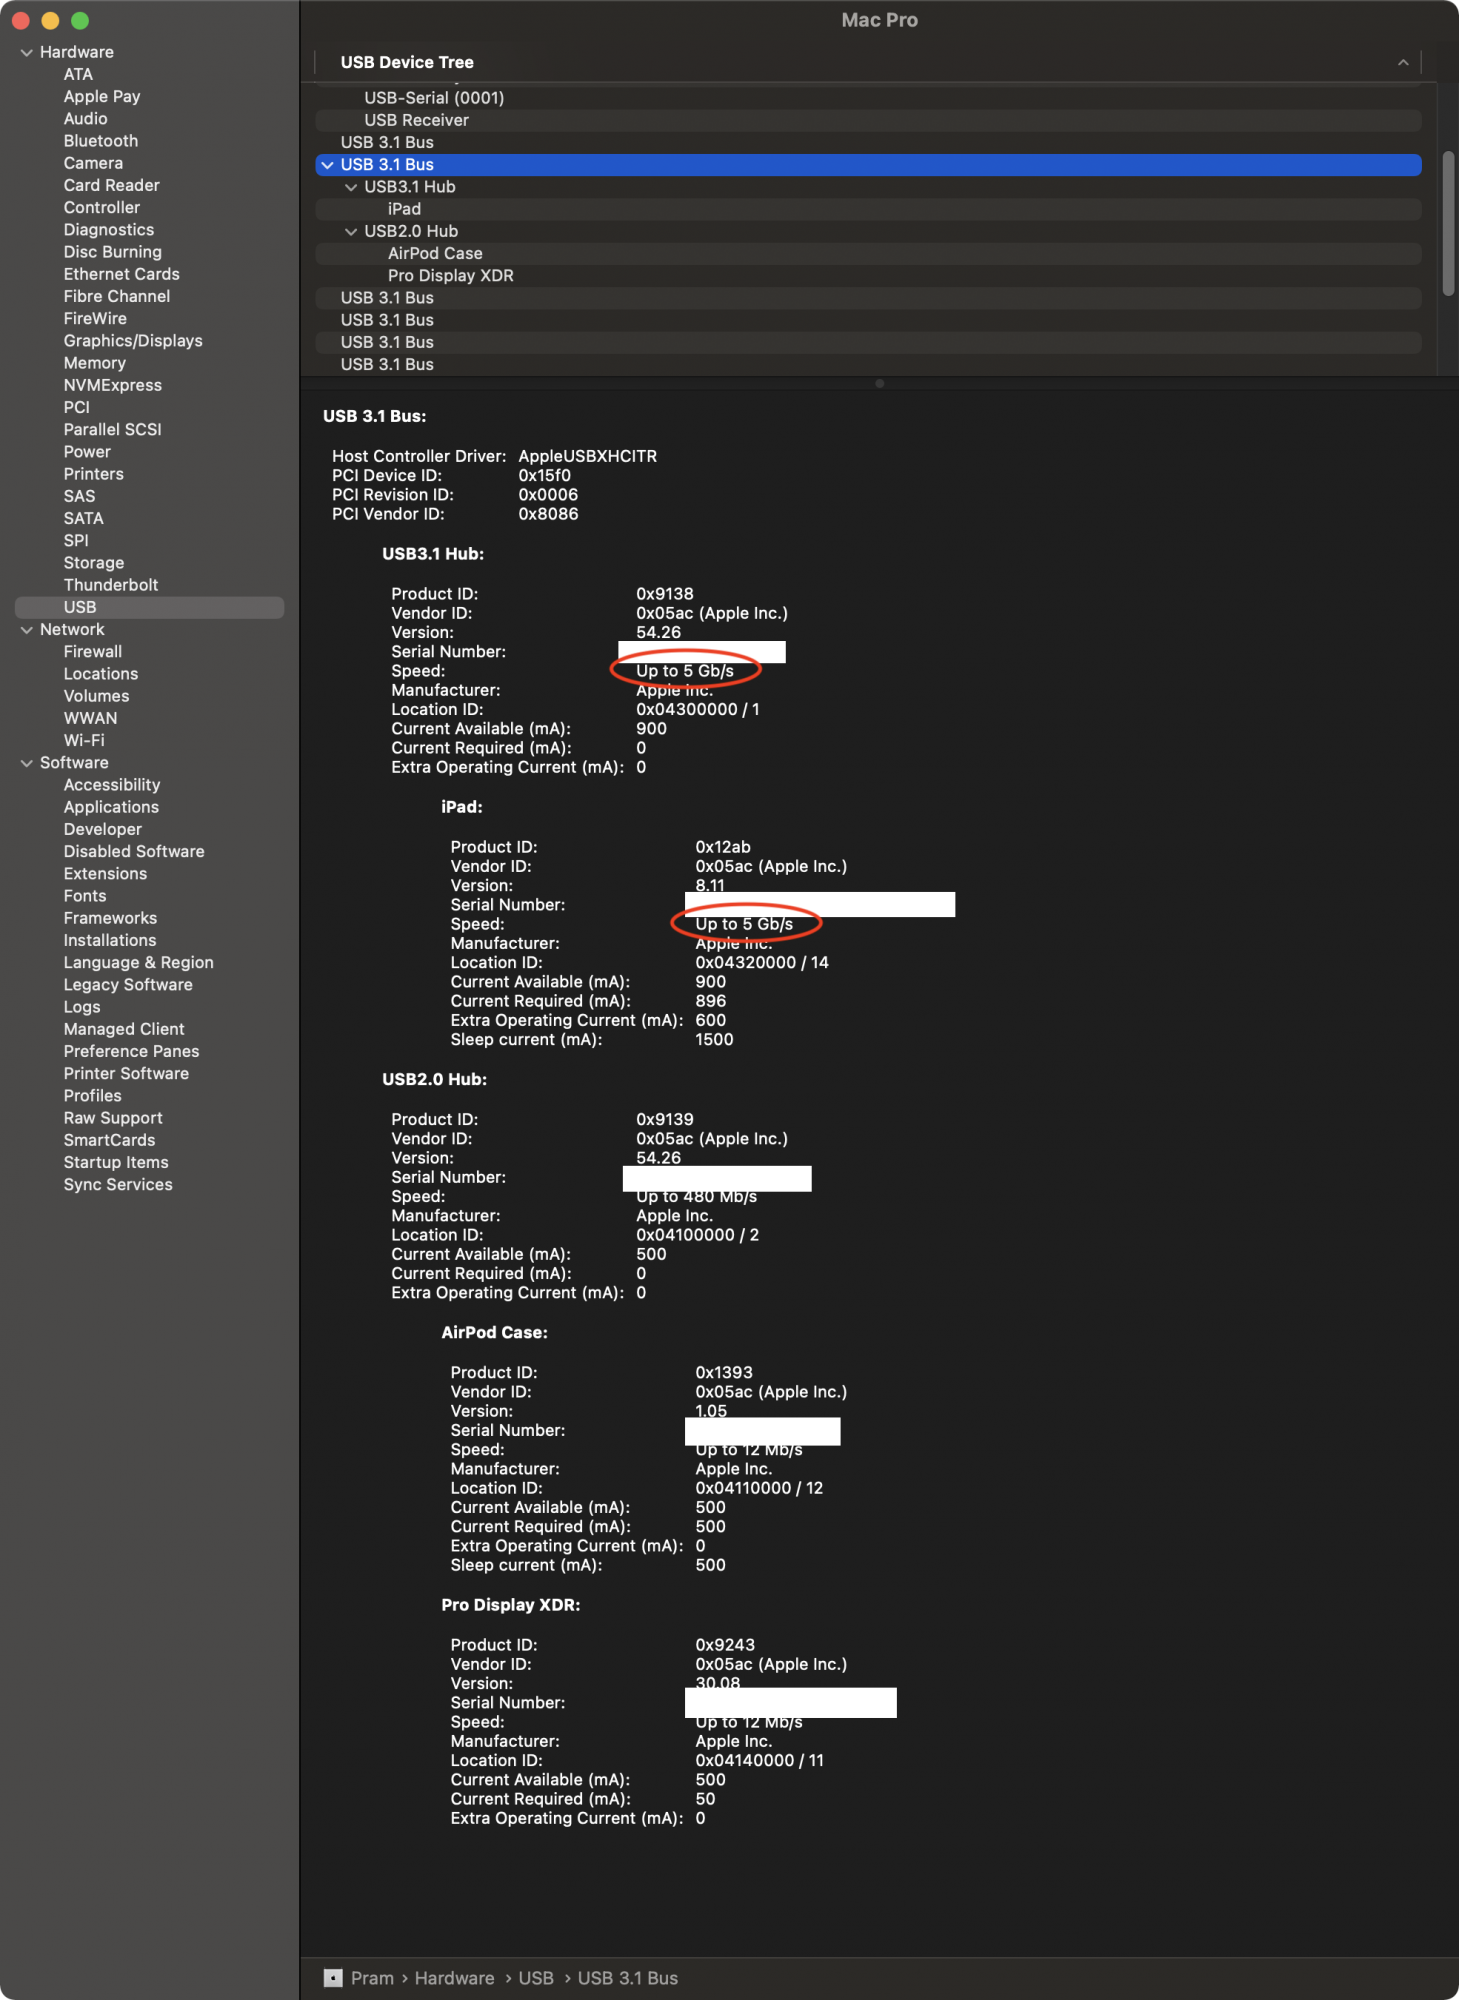Click the PCI Vendor ID value 0x8086
The height and width of the screenshot is (2000, 1459).
click(548, 514)
